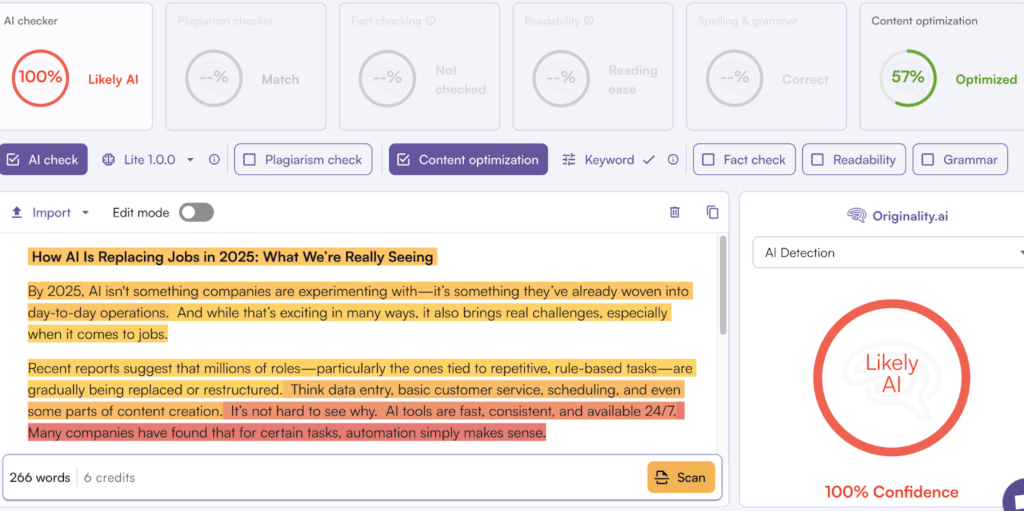Uncheck the AI check checkbox
The height and width of the screenshot is (511, 1024).
12,159
